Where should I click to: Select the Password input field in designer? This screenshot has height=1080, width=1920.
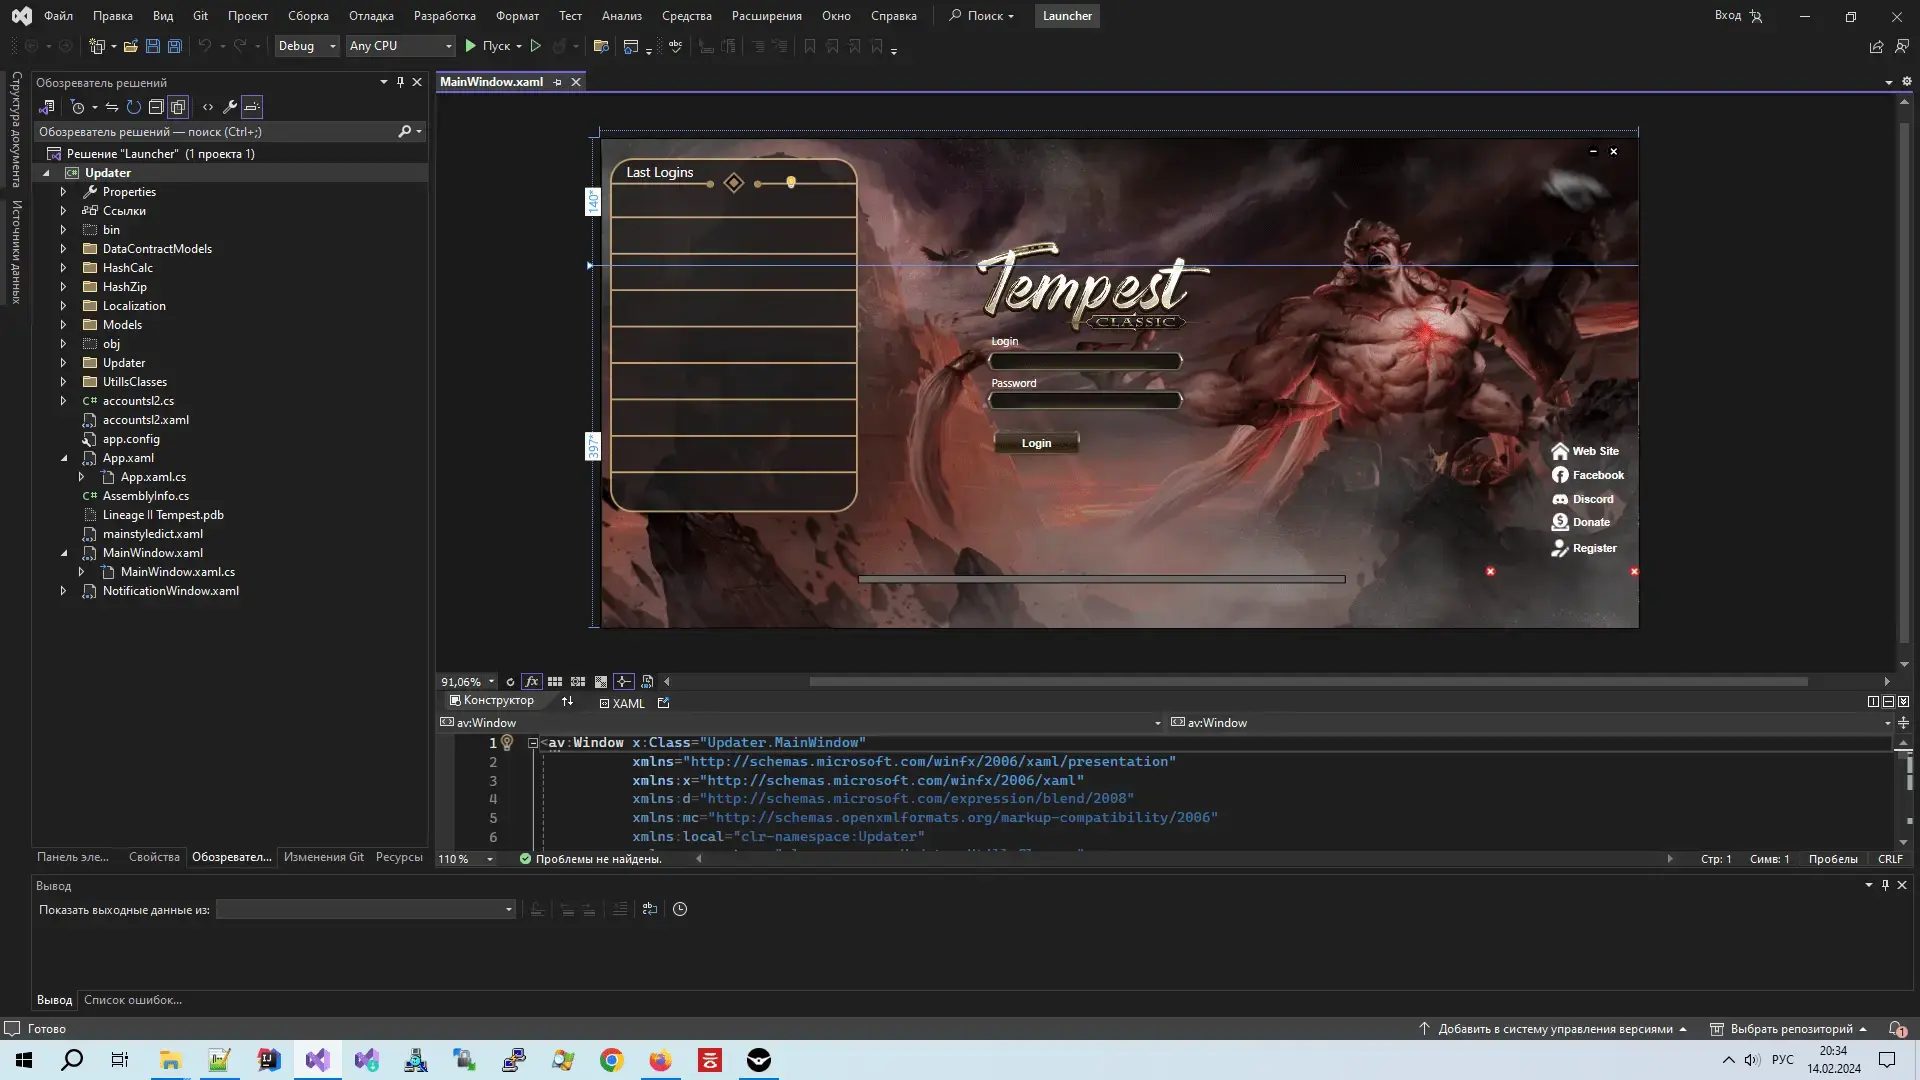click(1085, 400)
